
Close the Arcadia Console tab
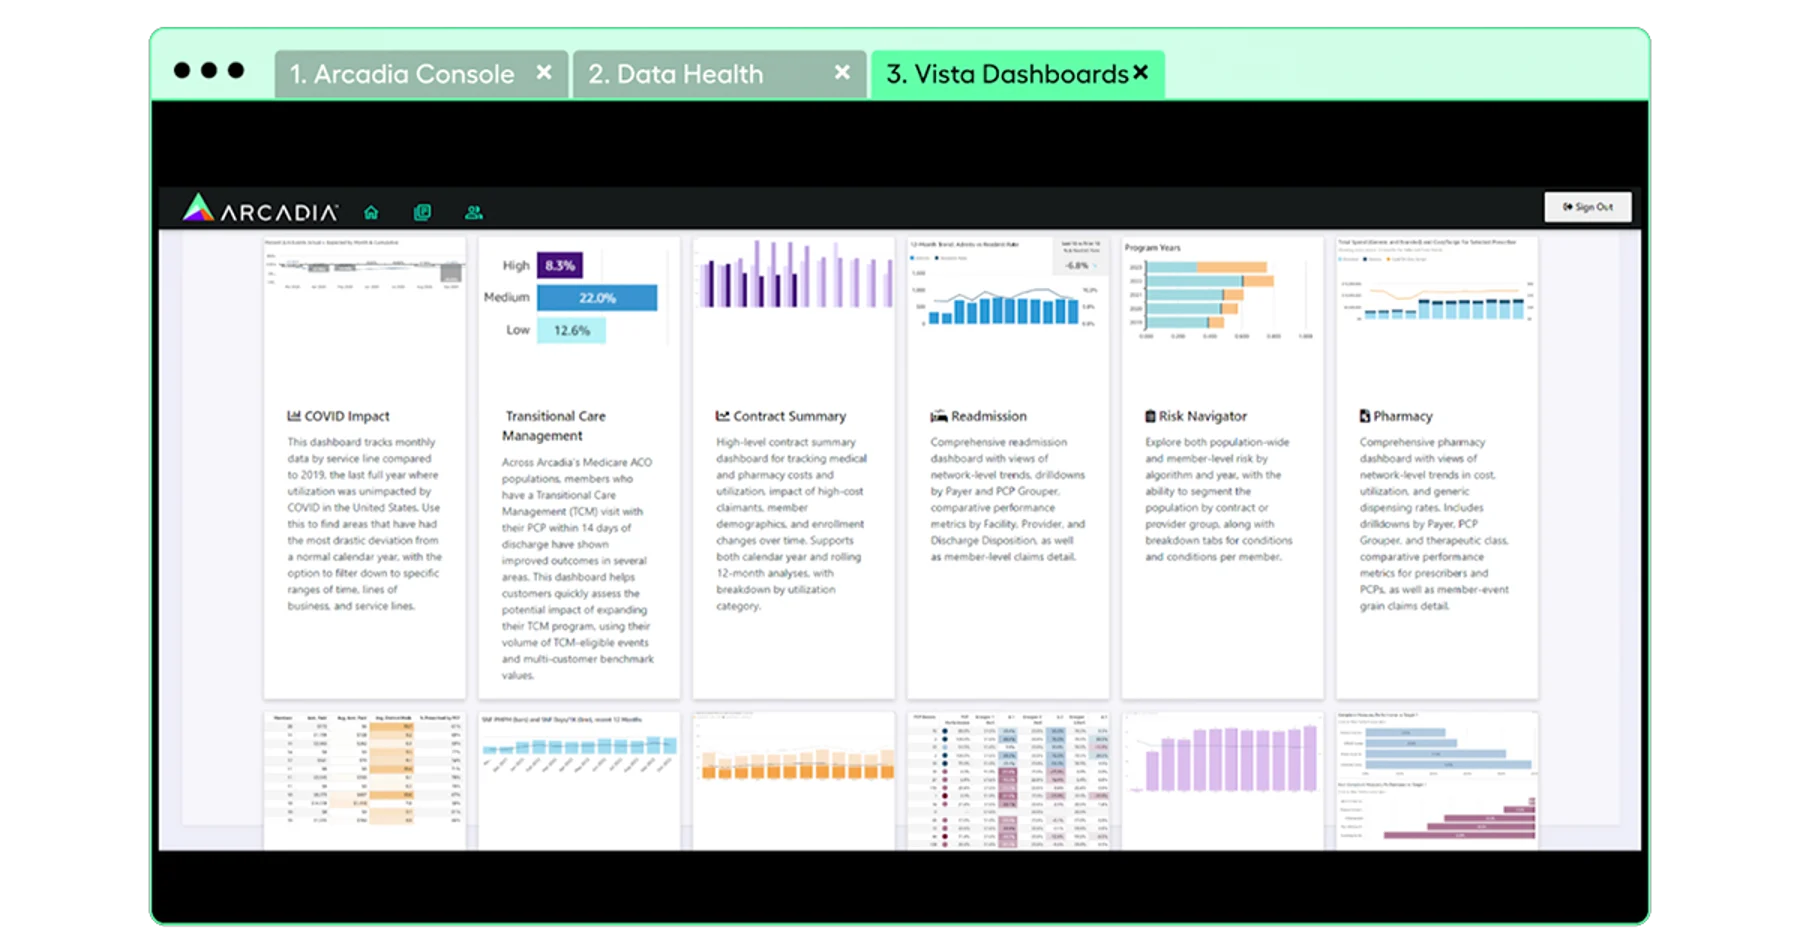click(x=544, y=73)
